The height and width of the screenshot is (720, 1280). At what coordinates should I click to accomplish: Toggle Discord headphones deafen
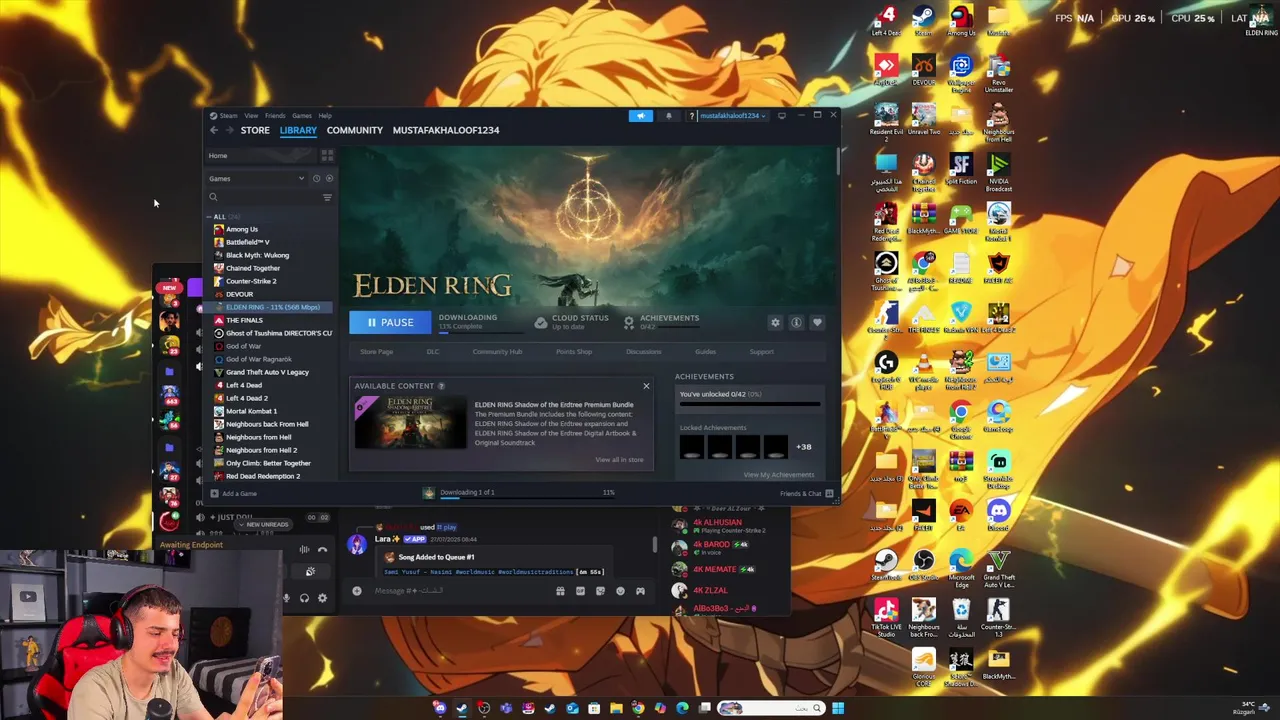[304, 598]
